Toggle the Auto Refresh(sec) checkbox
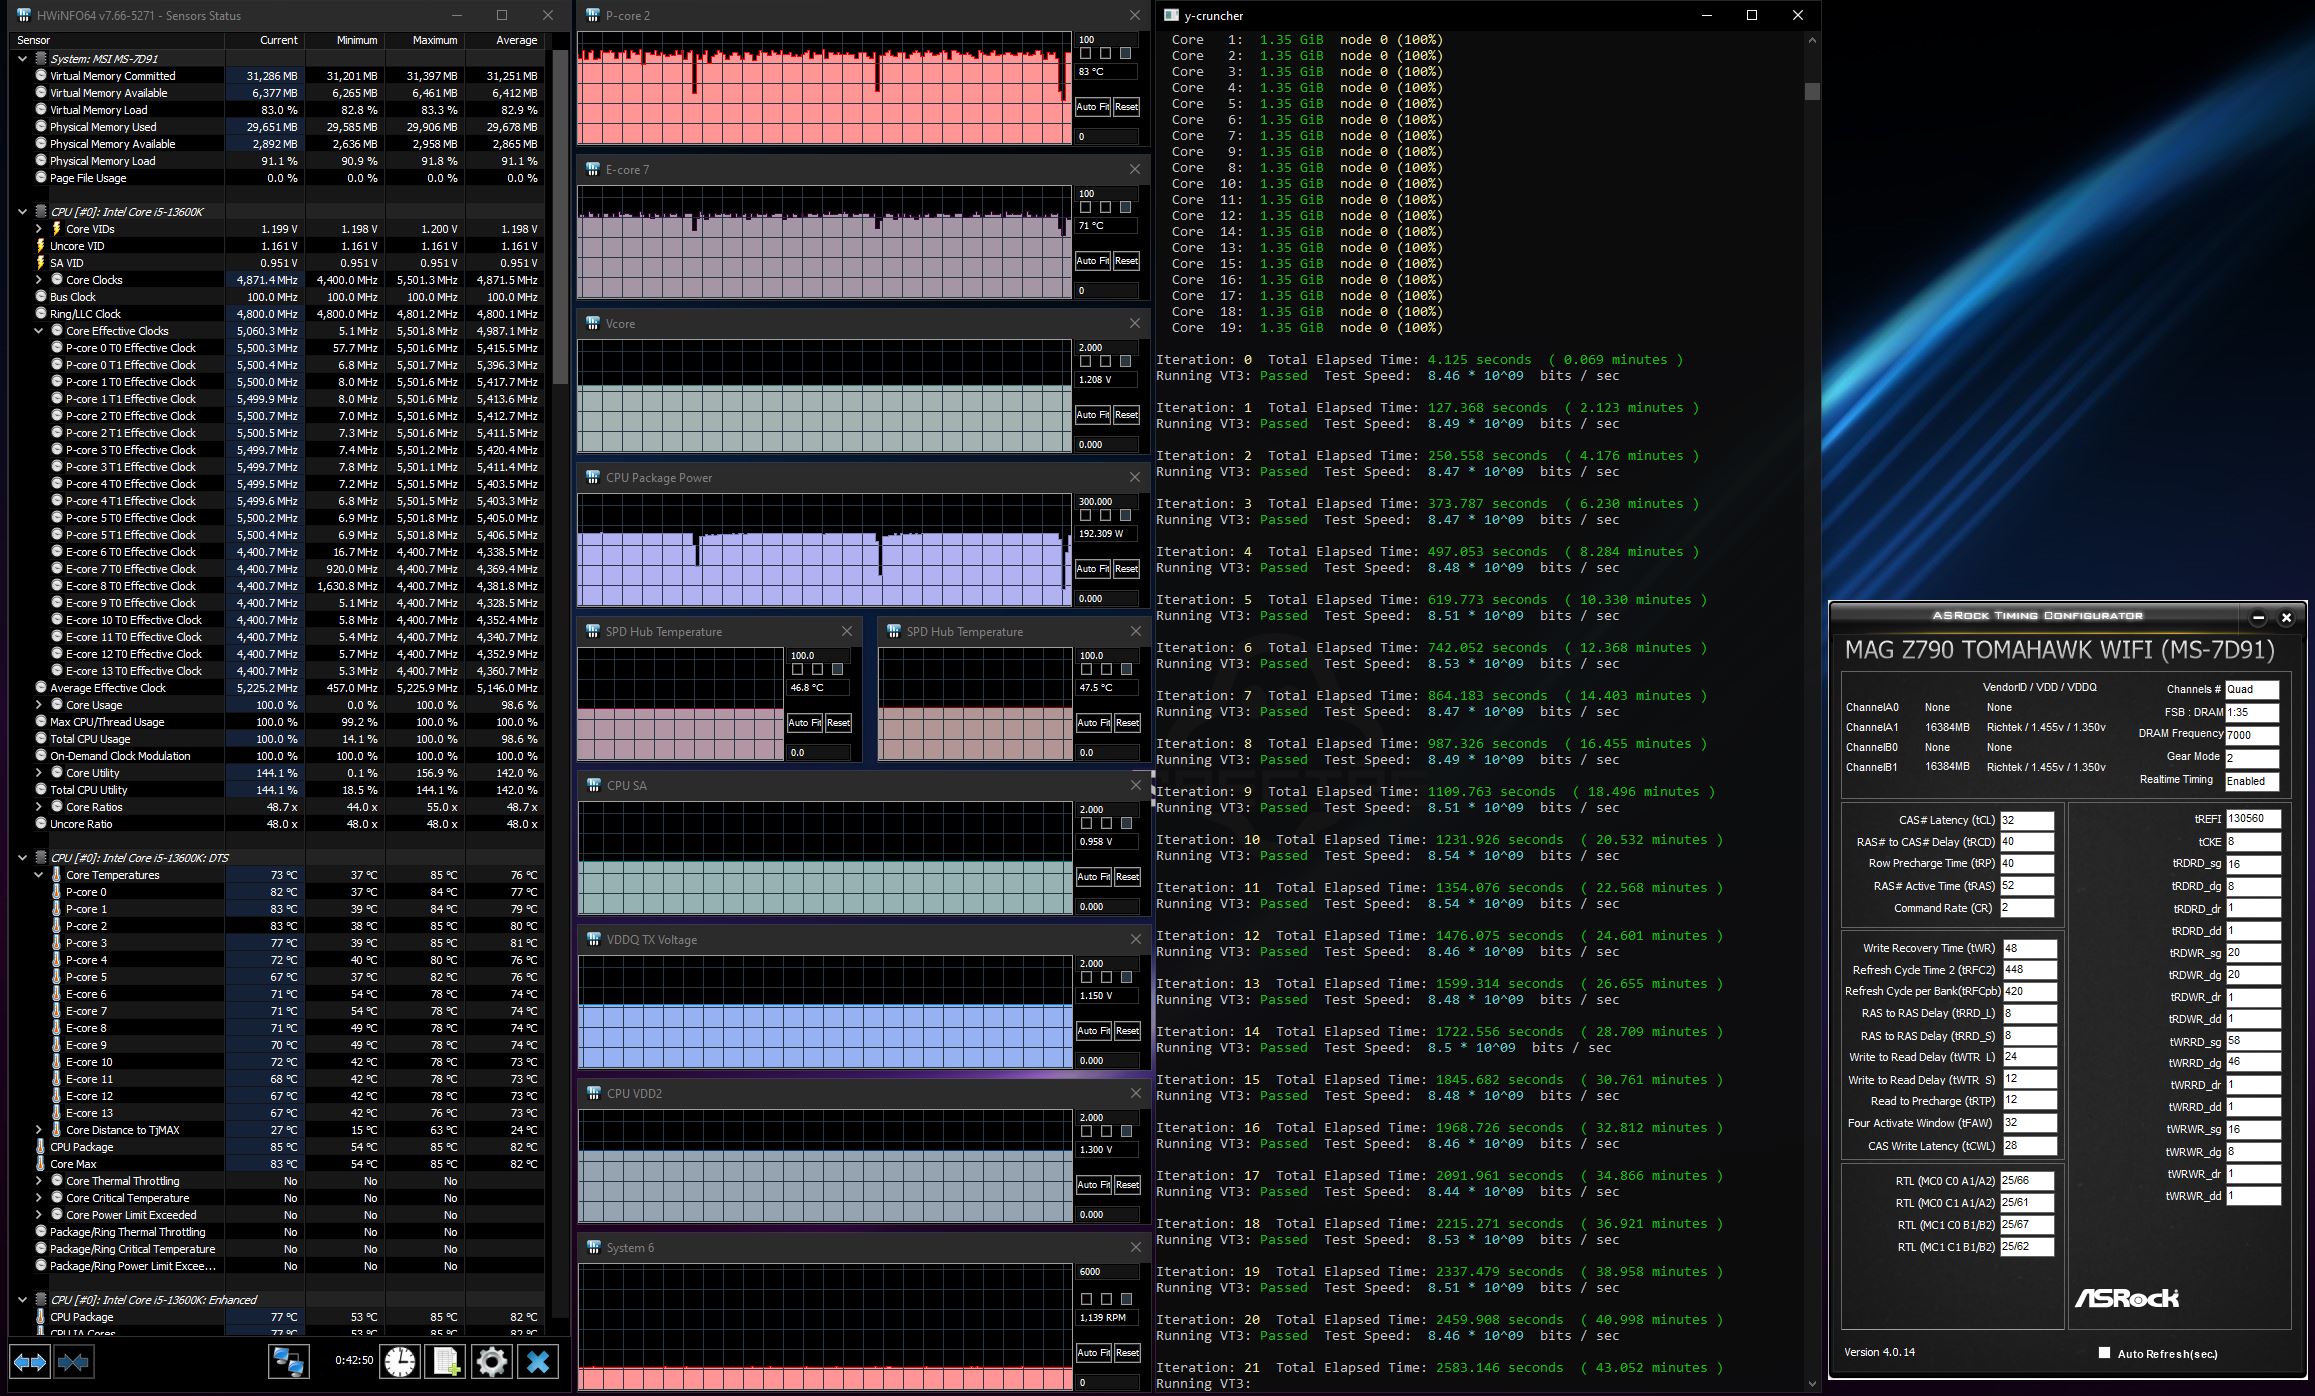This screenshot has height=1396, width=2315. (2104, 1353)
